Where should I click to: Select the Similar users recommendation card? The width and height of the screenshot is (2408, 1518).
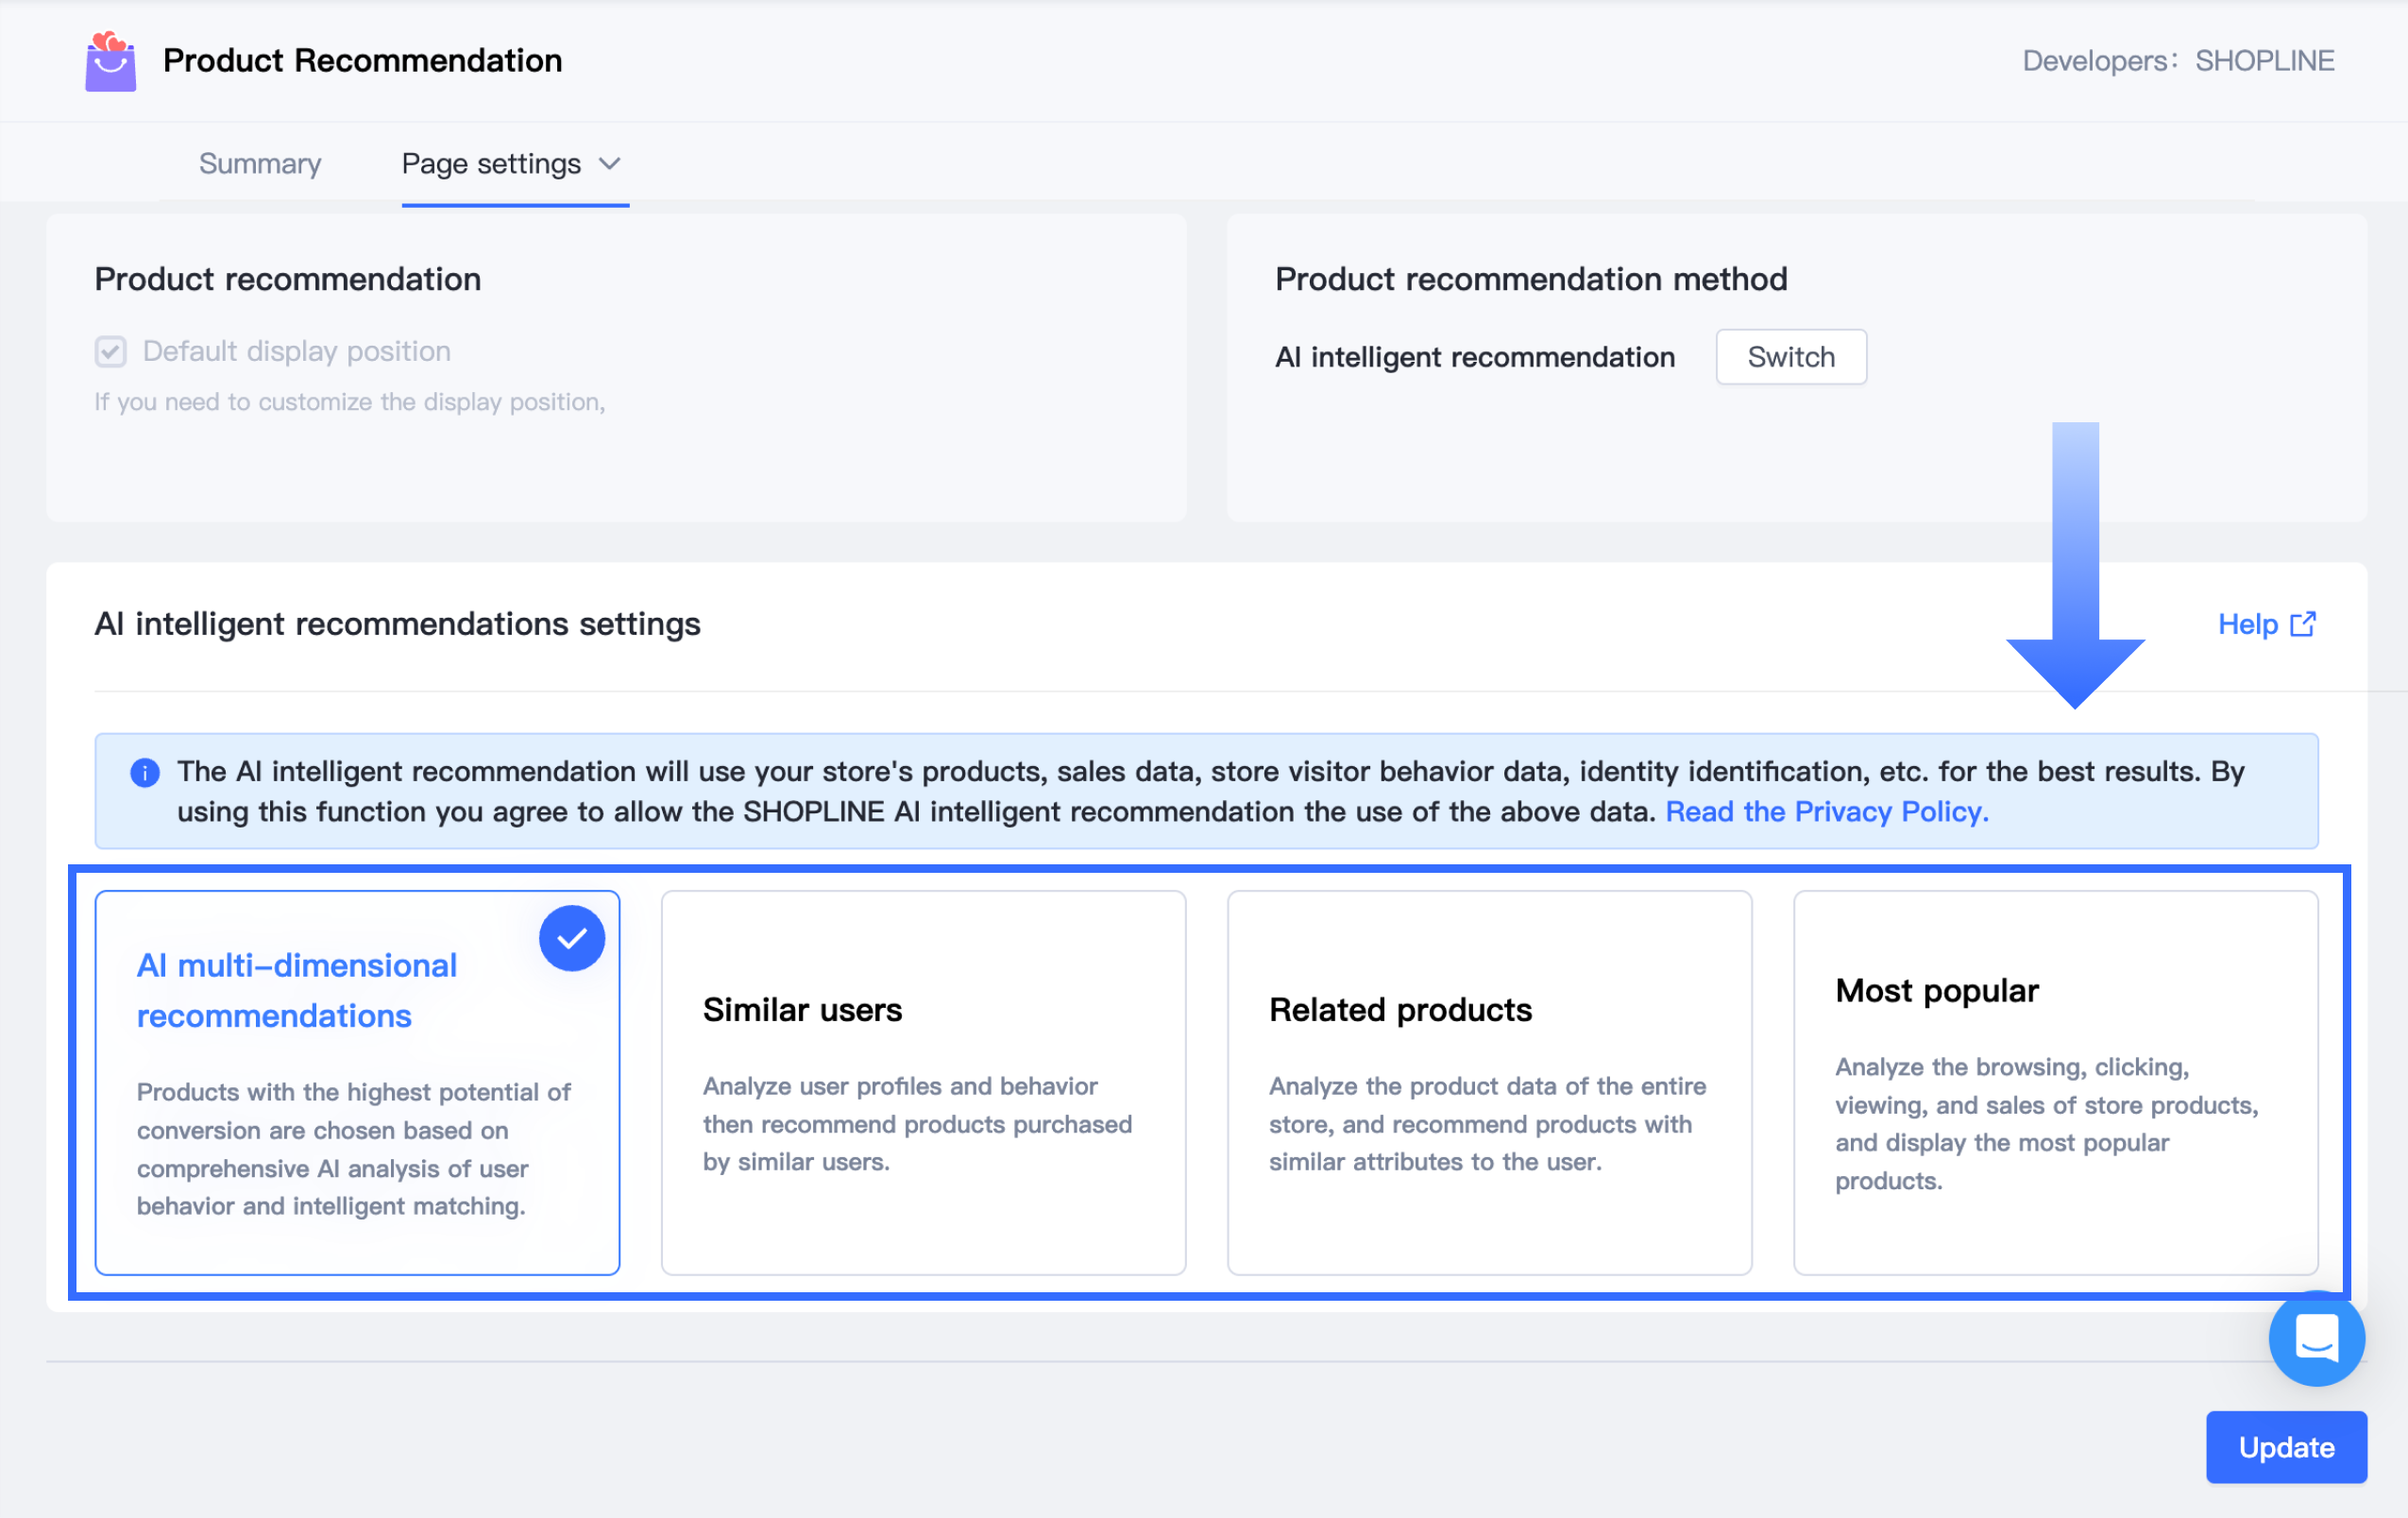(x=922, y=1082)
